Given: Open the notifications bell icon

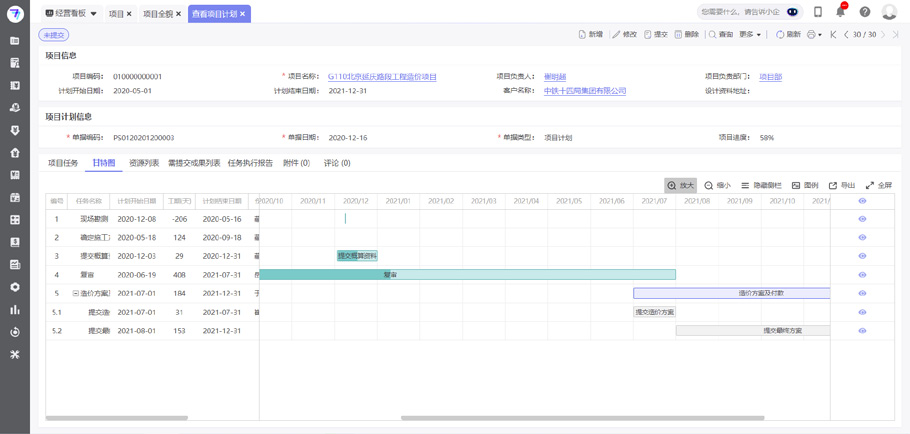Looking at the screenshot, I should tap(841, 12).
